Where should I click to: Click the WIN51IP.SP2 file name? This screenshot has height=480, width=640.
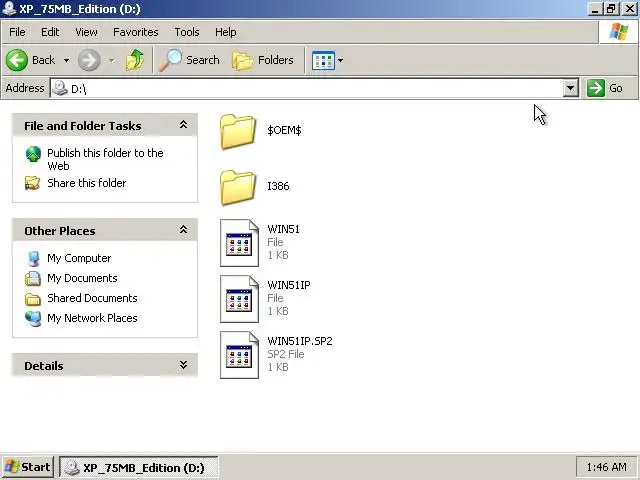(x=300, y=341)
